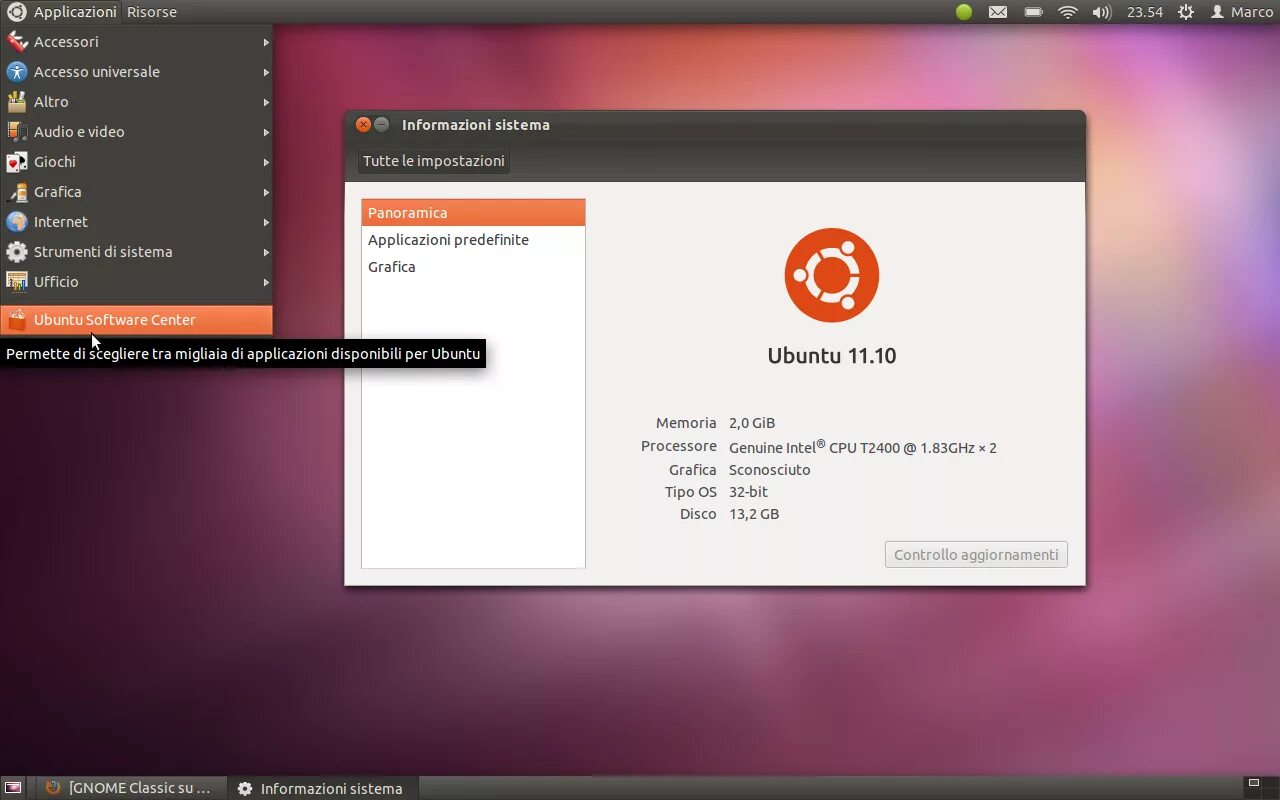The image size is (1280, 800).
Task: Switch to Informazioni sistema taskbar button
Action: [321, 788]
